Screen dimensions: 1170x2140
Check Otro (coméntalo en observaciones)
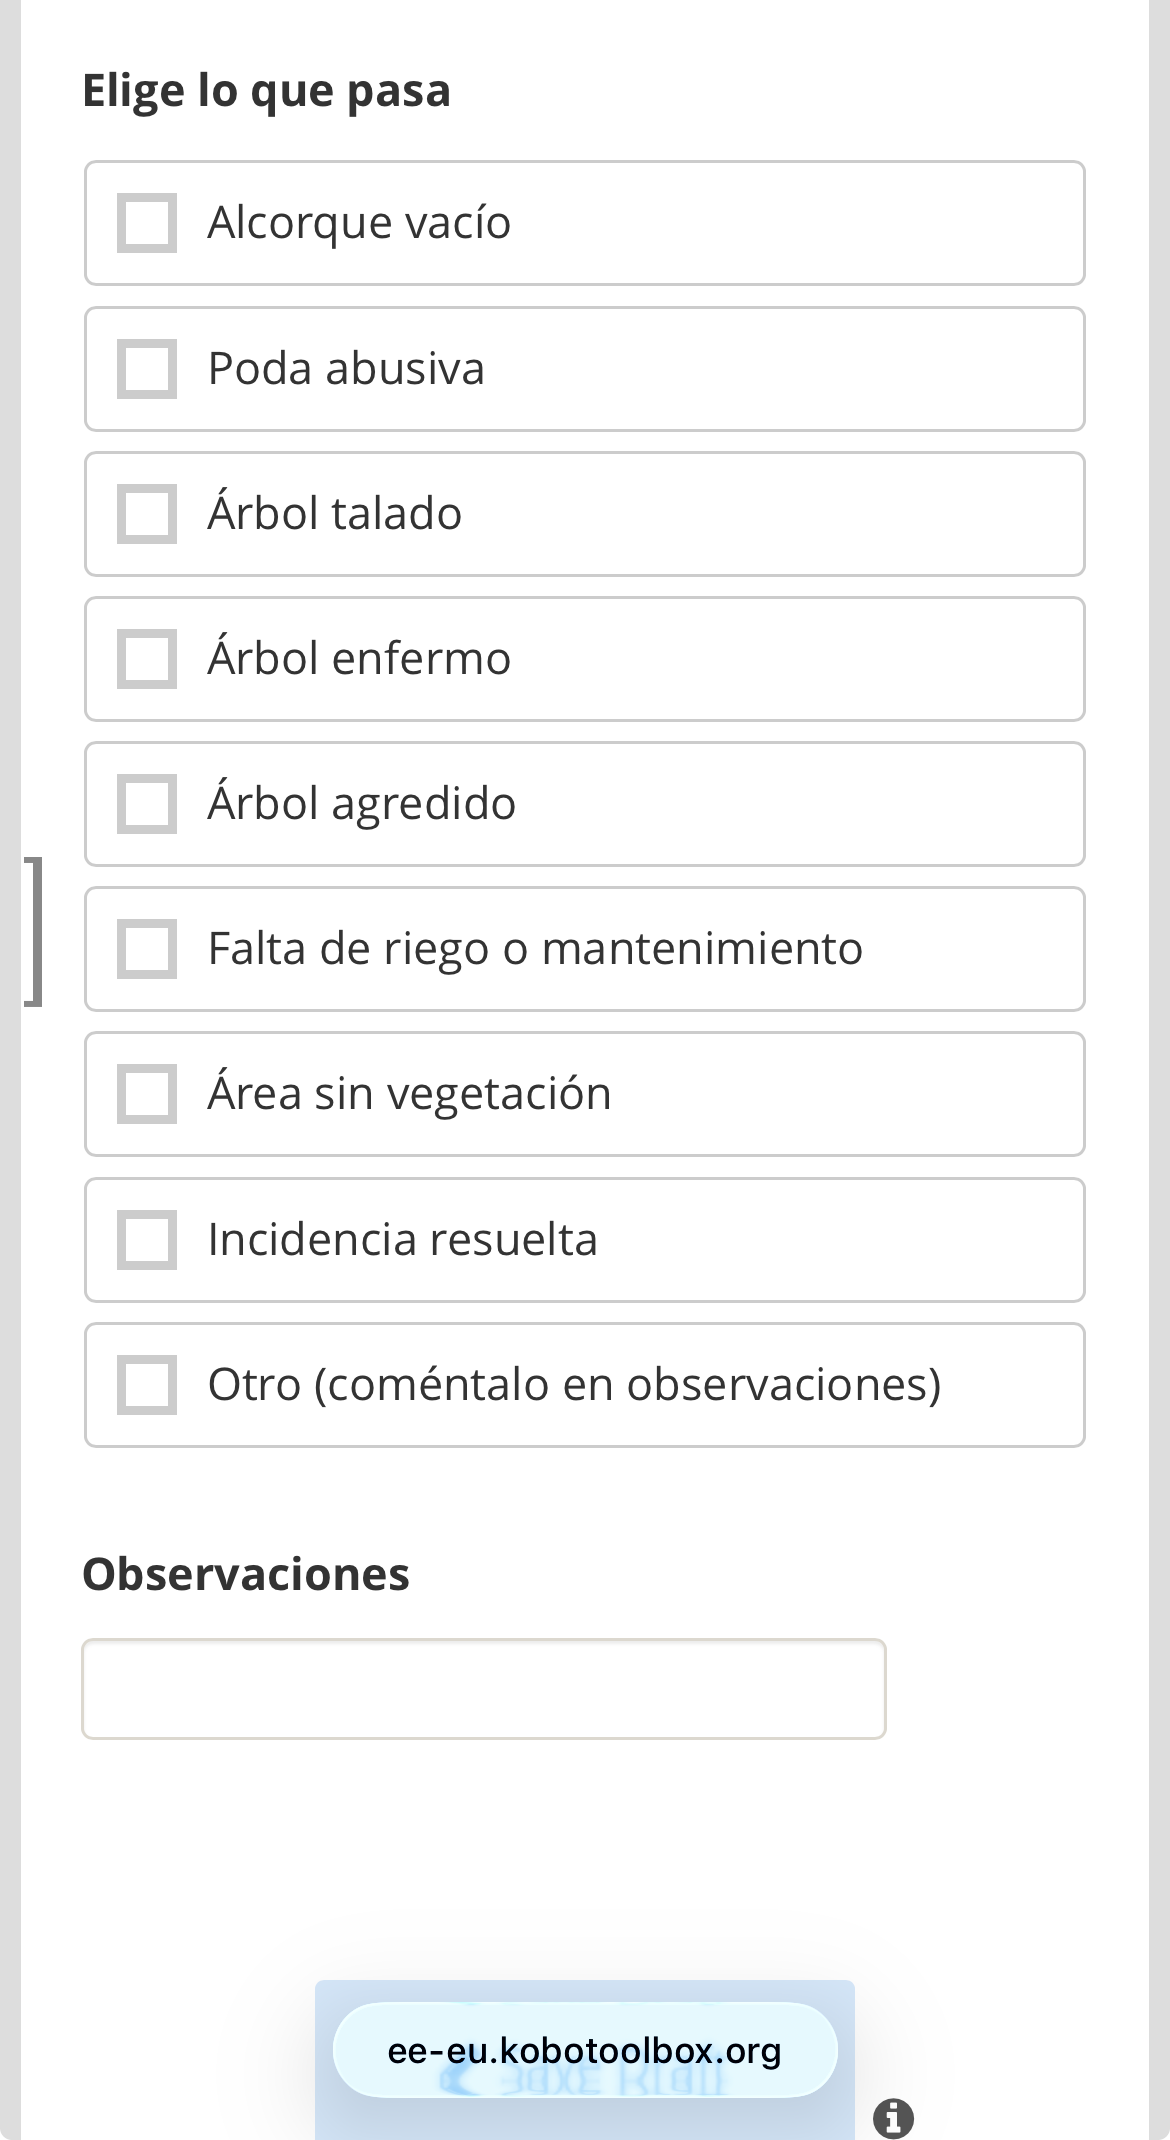[x=147, y=1385]
